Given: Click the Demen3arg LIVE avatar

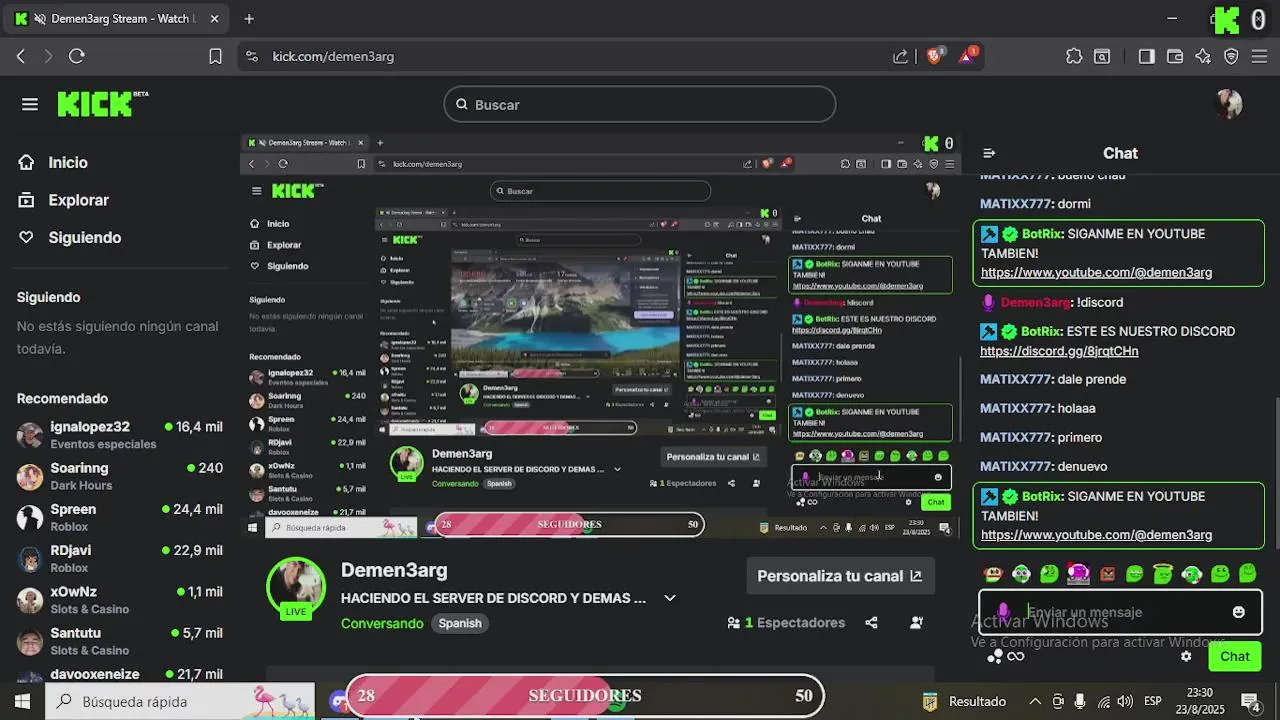Looking at the screenshot, I should click(296, 587).
